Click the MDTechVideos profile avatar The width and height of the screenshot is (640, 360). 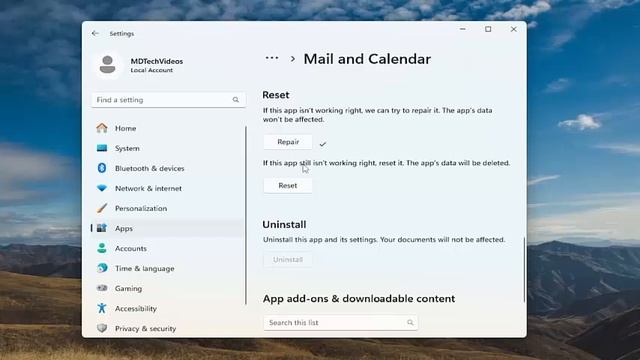click(x=108, y=65)
